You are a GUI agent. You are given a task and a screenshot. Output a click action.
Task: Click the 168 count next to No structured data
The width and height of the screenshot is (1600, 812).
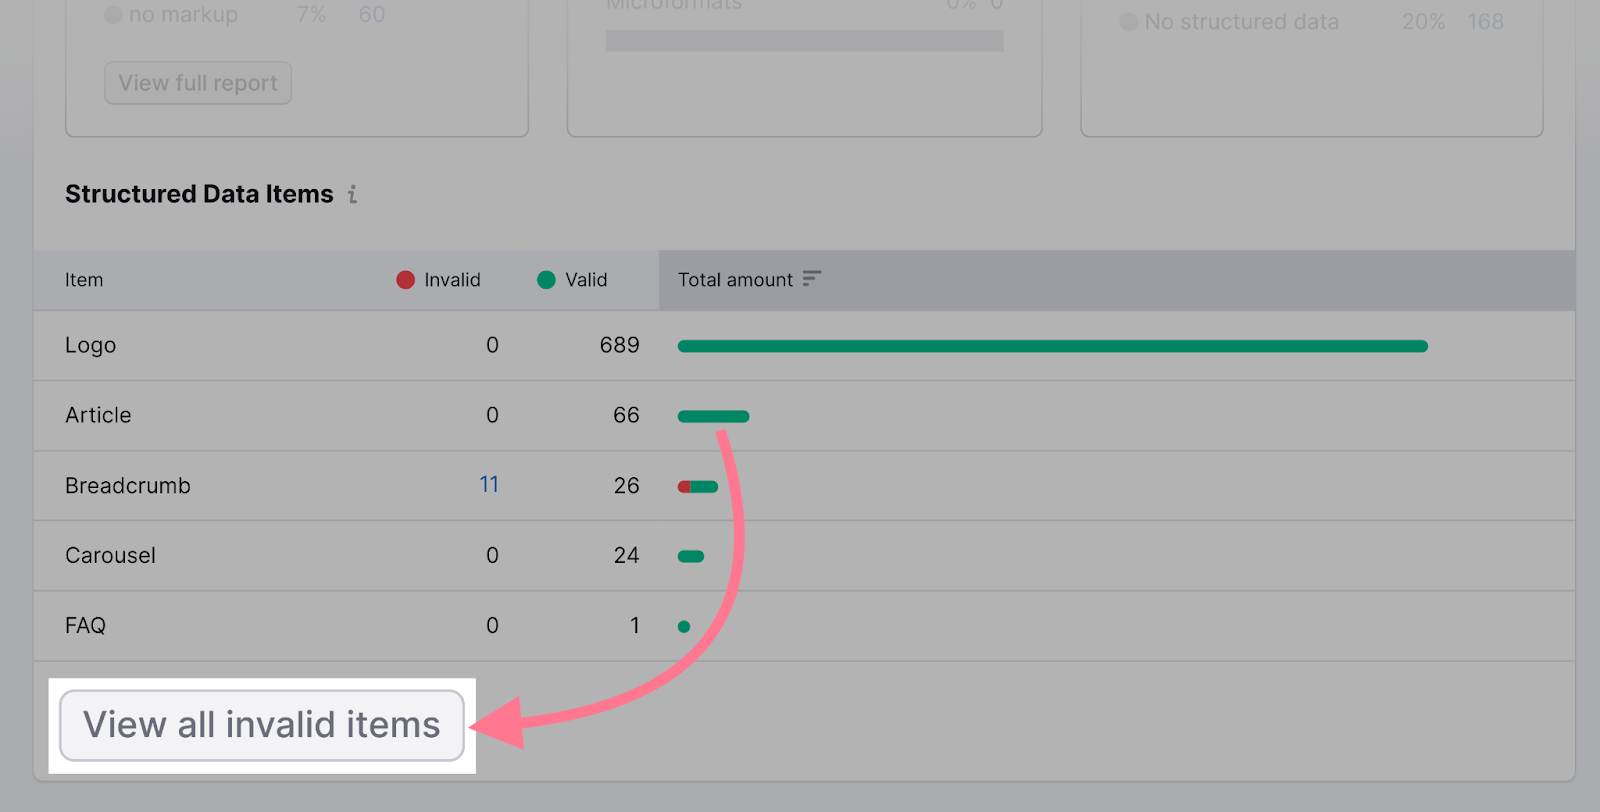pyautogui.click(x=1486, y=21)
